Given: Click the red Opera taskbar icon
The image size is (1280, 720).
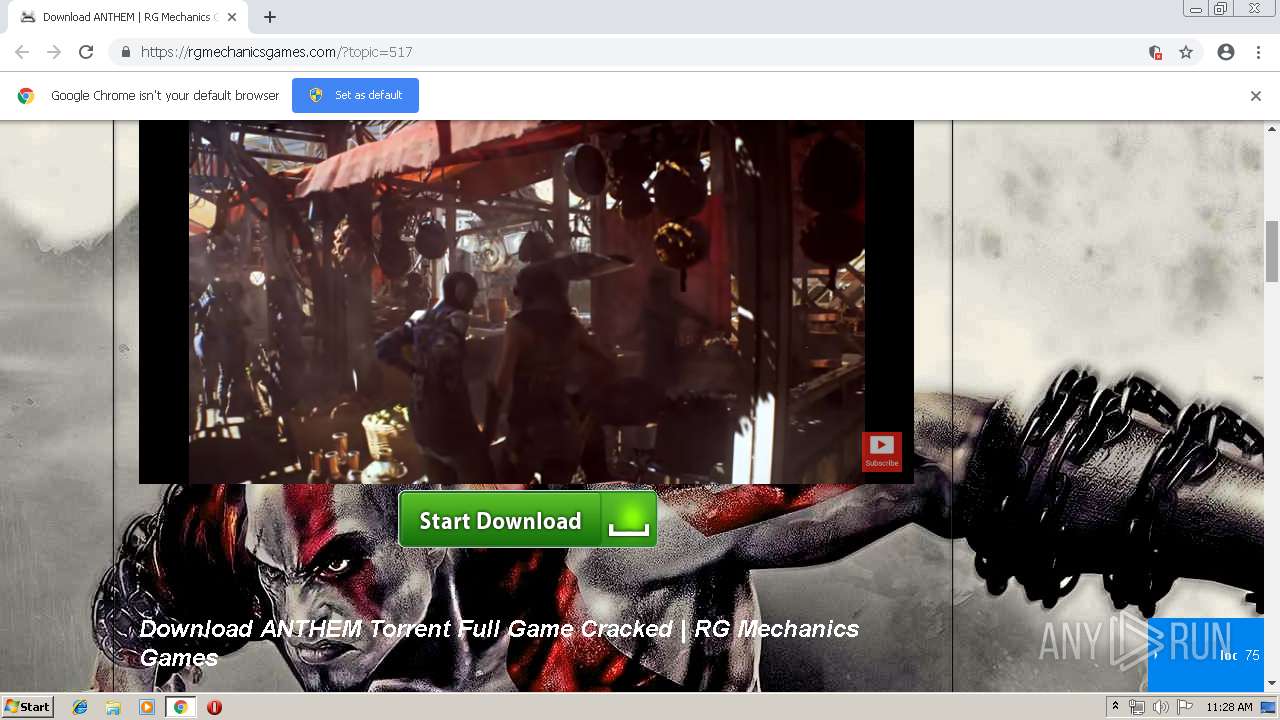Looking at the screenshot, I should coord(214,707).
